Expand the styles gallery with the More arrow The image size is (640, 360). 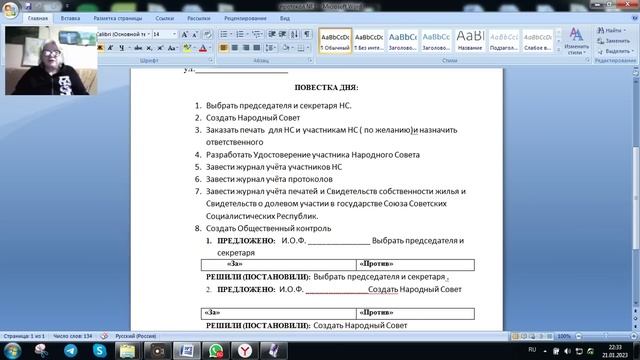pos(558,50)
